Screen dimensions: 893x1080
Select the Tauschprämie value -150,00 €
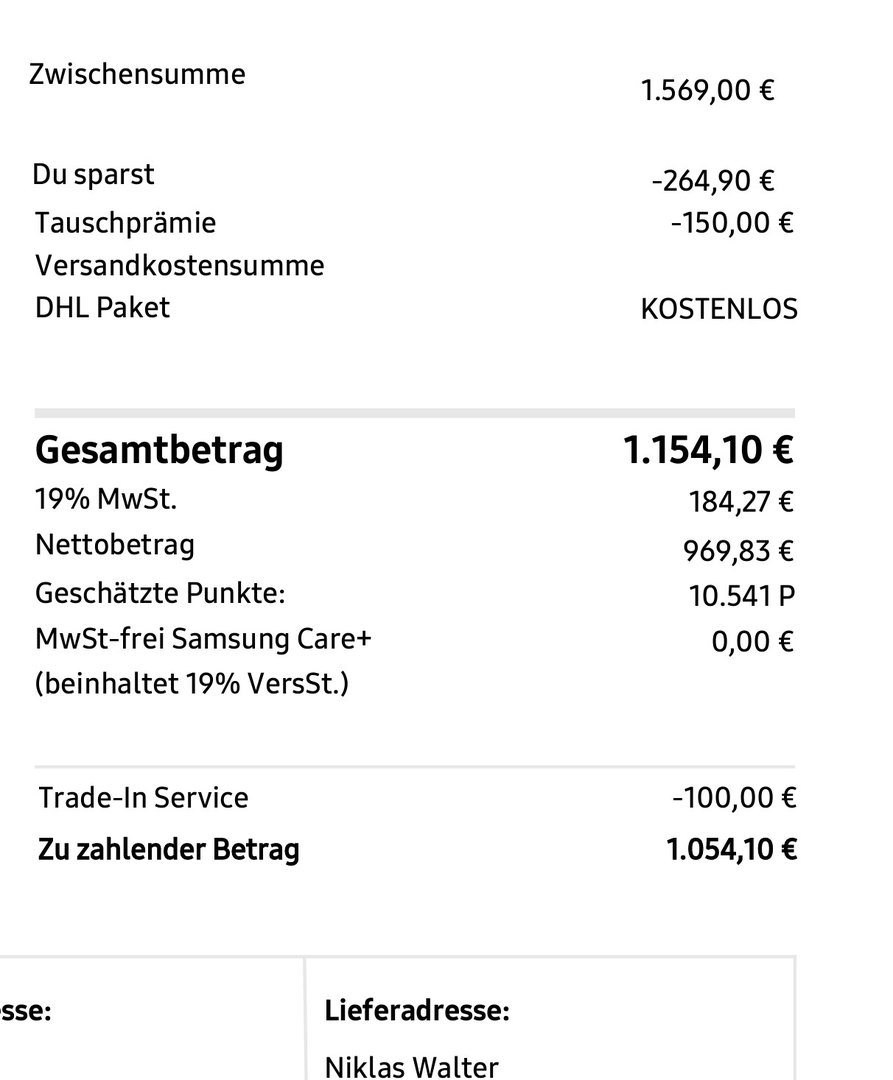click(732, 223)
